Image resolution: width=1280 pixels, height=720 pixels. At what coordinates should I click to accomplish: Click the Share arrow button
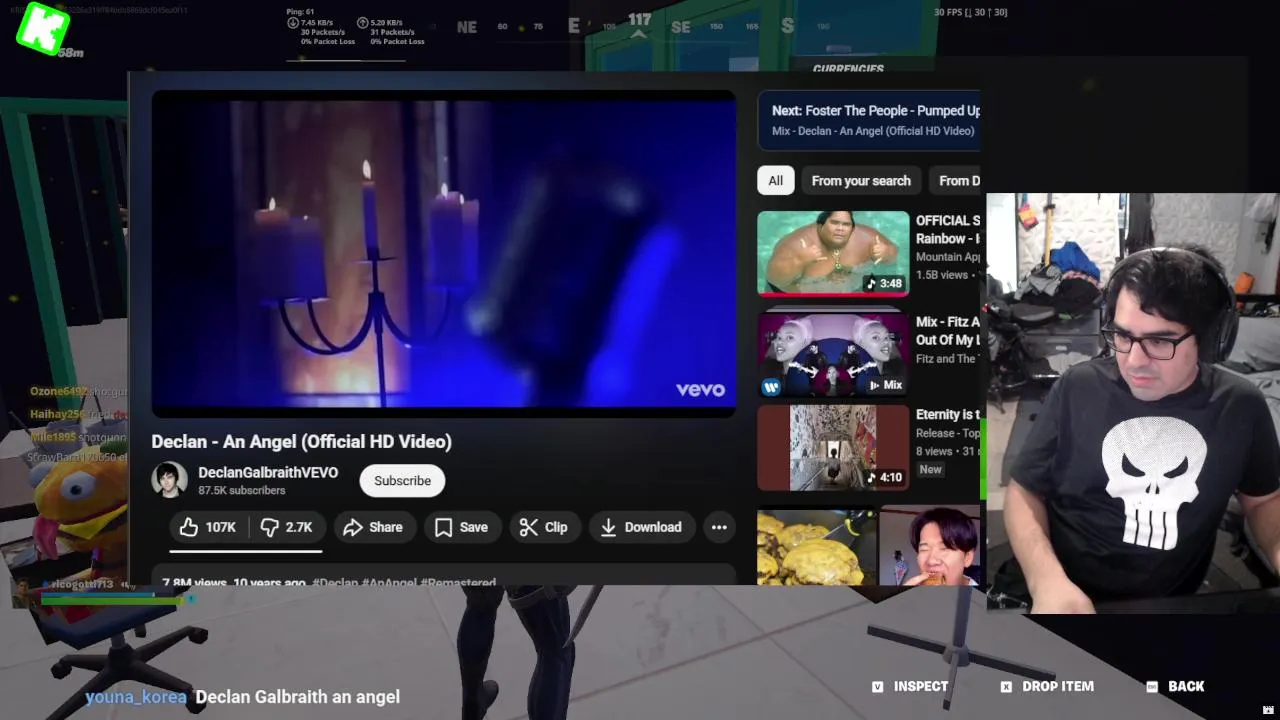tap(373, 527)
